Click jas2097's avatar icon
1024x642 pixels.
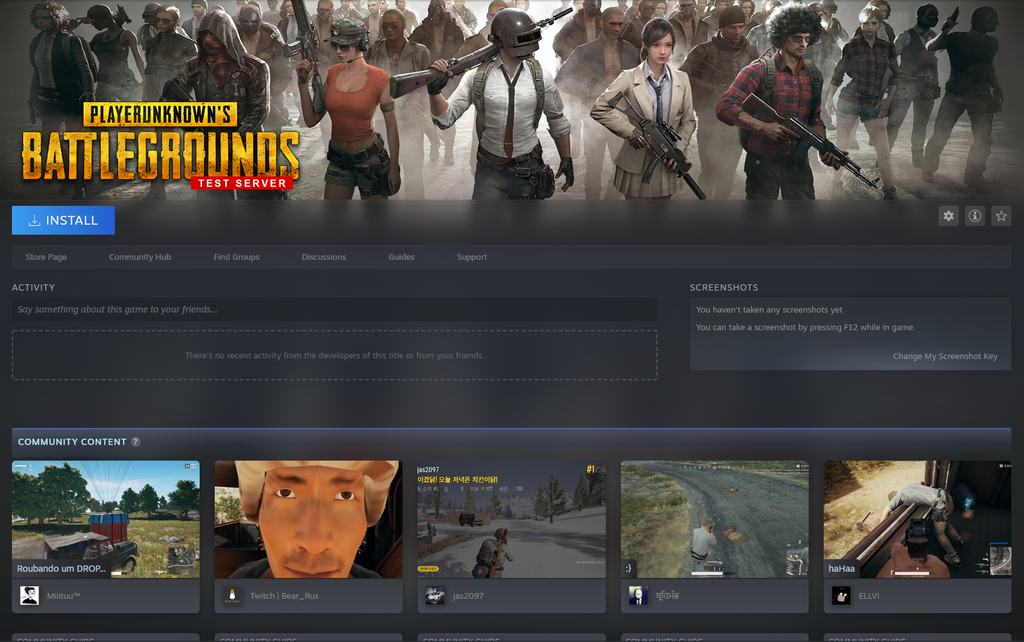pyautogui.click(x=434, y=595)
